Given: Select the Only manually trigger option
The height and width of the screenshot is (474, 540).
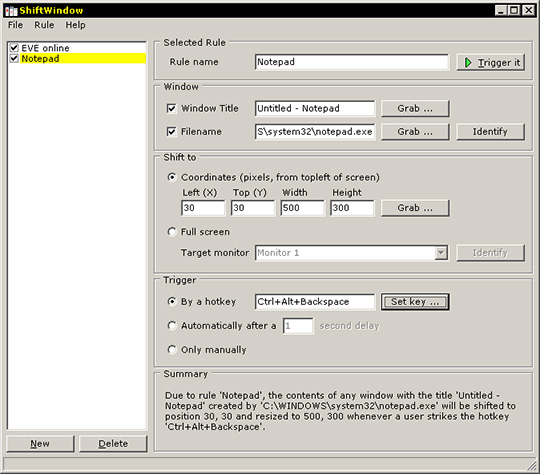Looking at the screenshot, I should (x=172, y=350).
